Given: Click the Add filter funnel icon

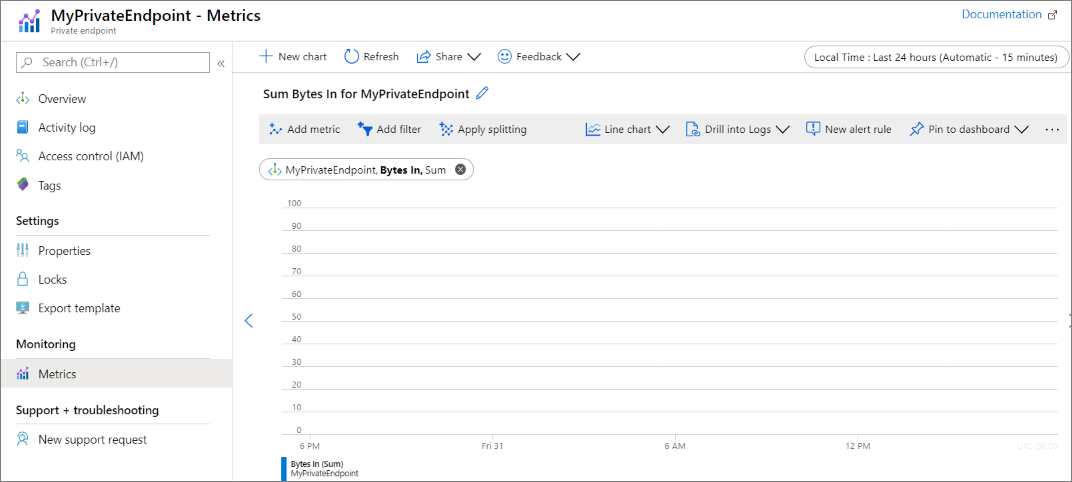Looking at the screenshot, I should [365, 129].
